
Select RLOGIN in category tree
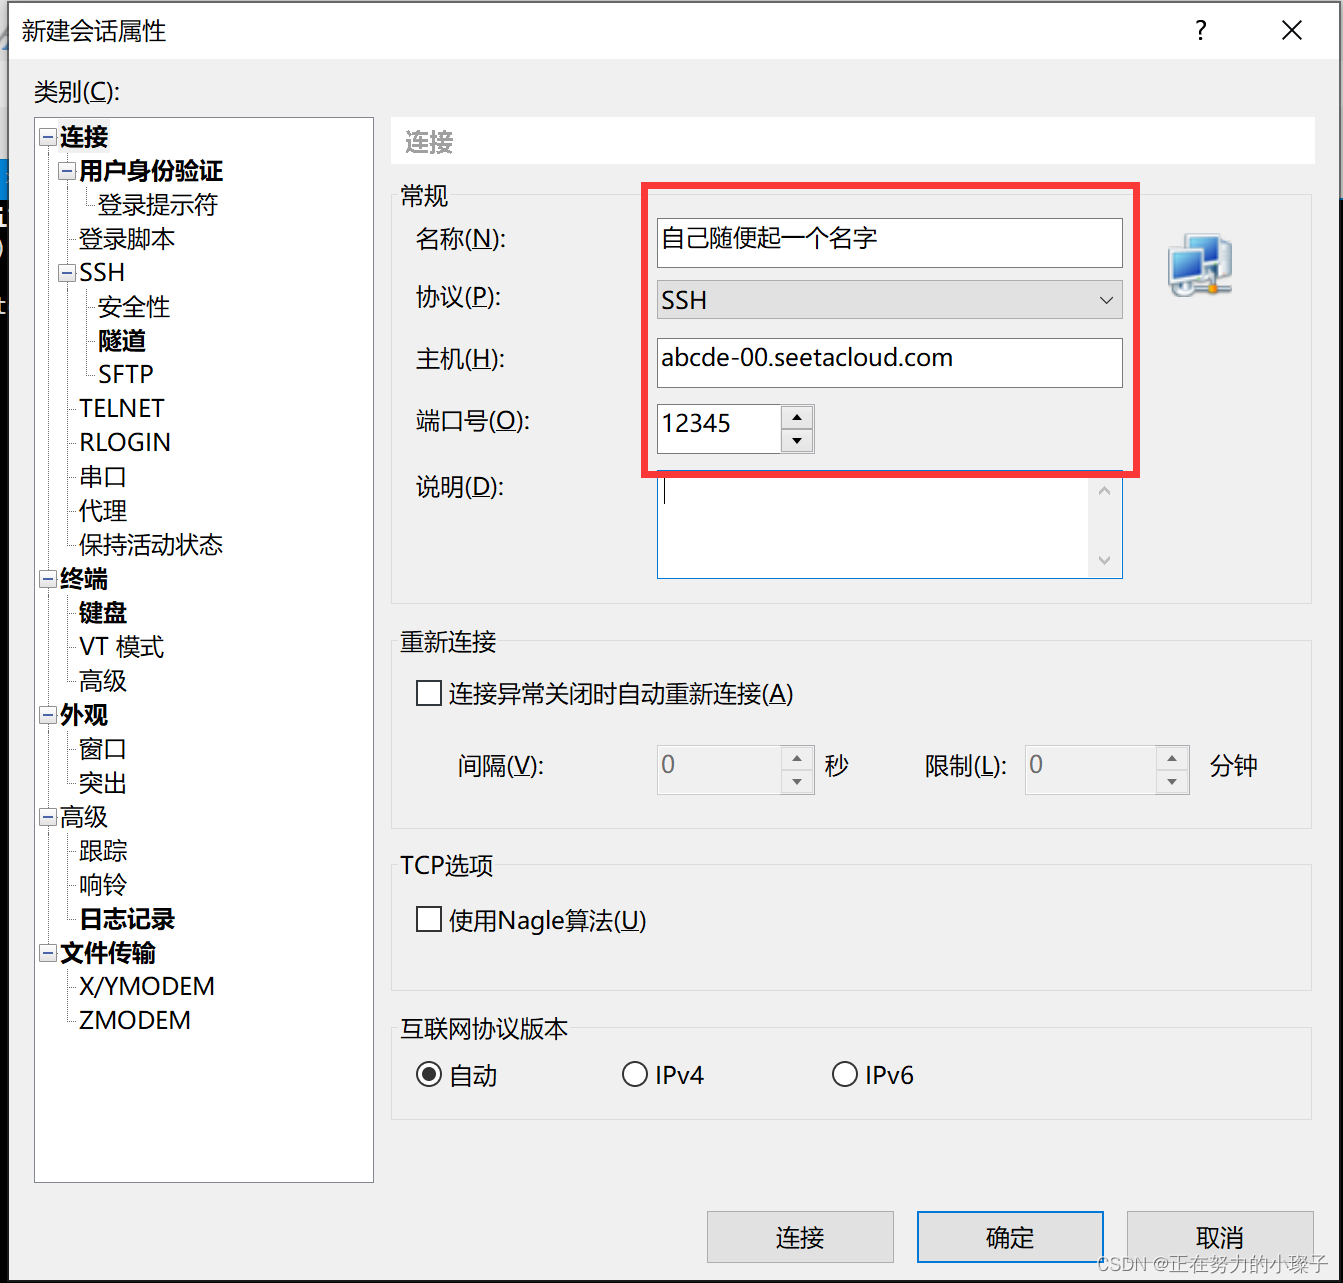125,443
